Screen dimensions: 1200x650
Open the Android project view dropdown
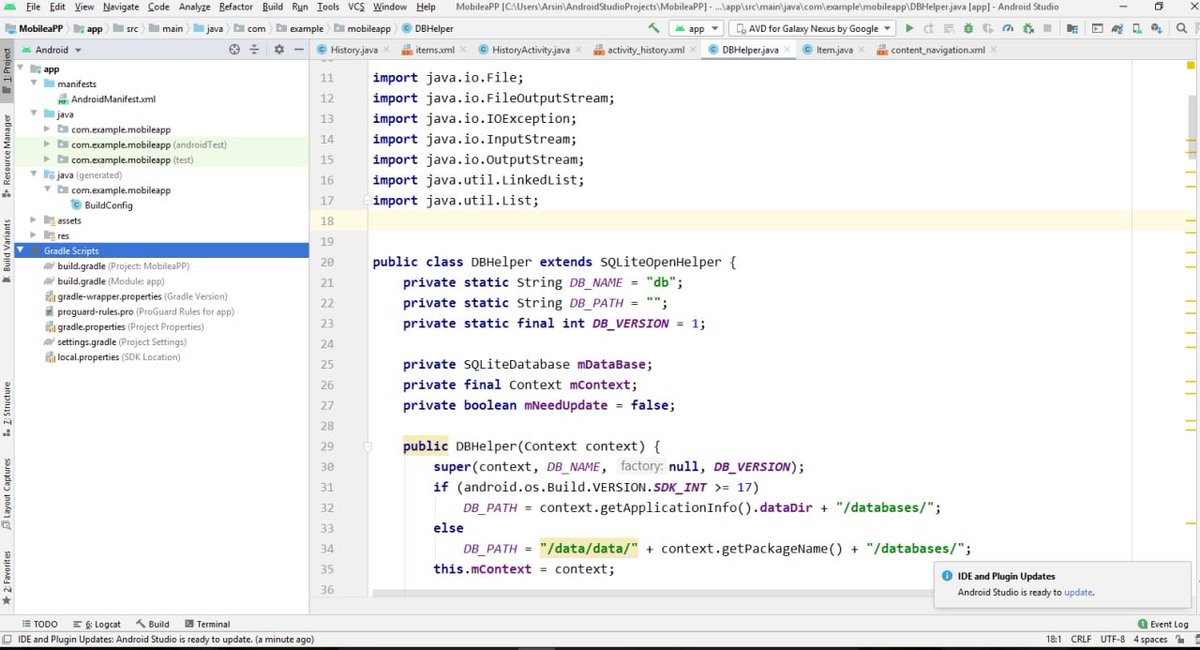(52, 49)
